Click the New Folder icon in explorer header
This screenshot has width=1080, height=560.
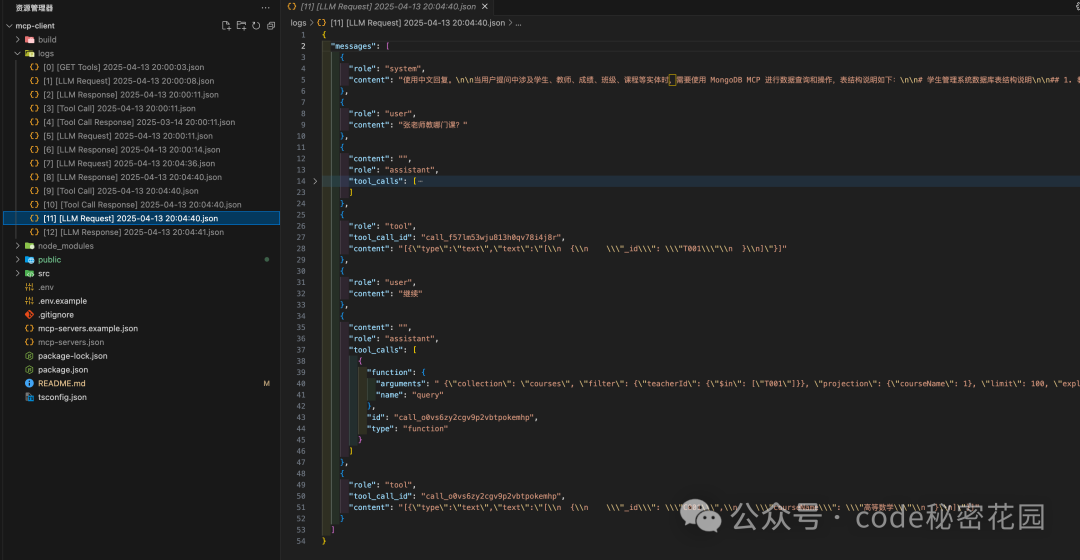tap(241, 25)
